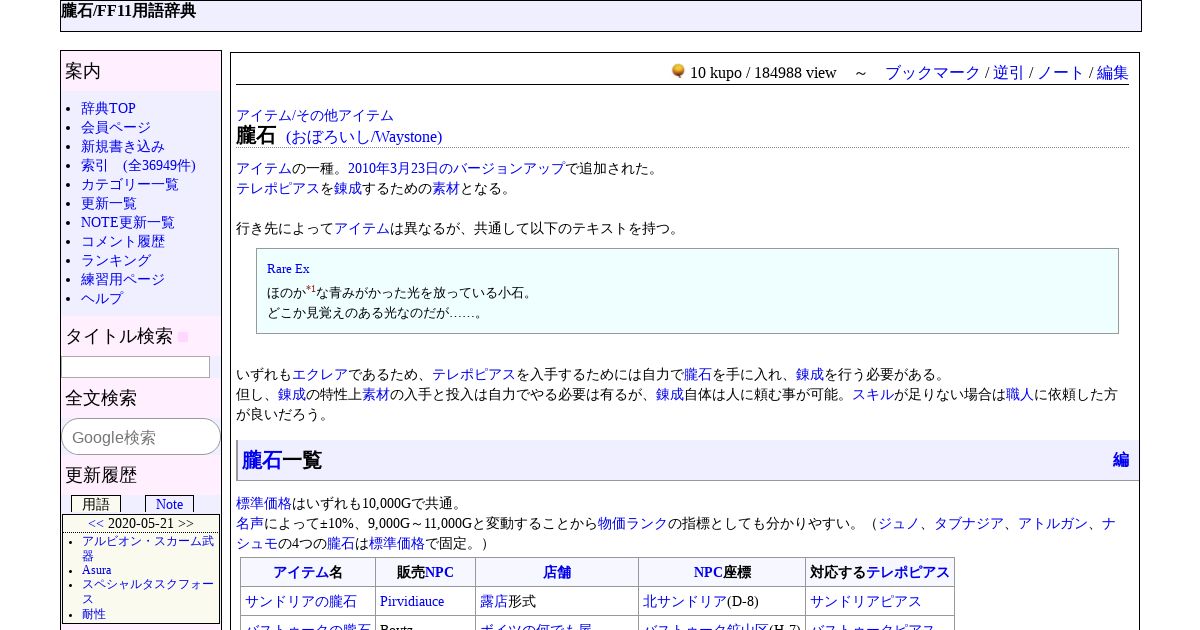This screenshot has width=1200, height=630.
Task: Open ランキング in the sidebar
Action: [116, 261]
